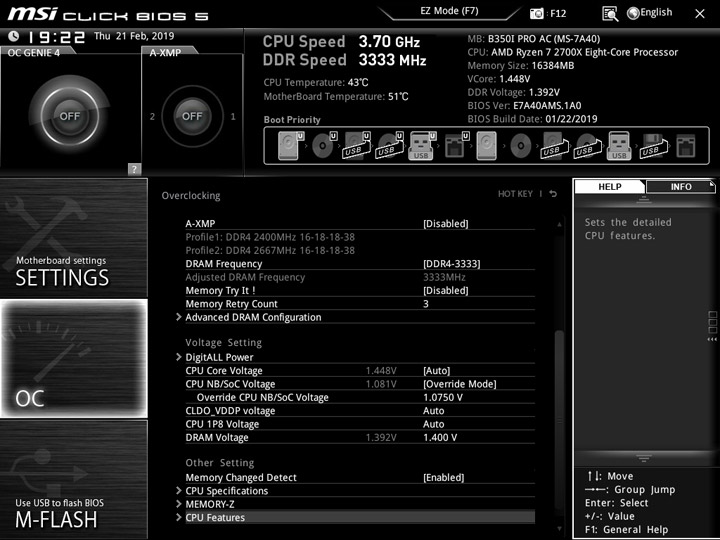The image size is (720, 540).
Task: Click the OC GENIE 4 tab label
Action: 34,53
